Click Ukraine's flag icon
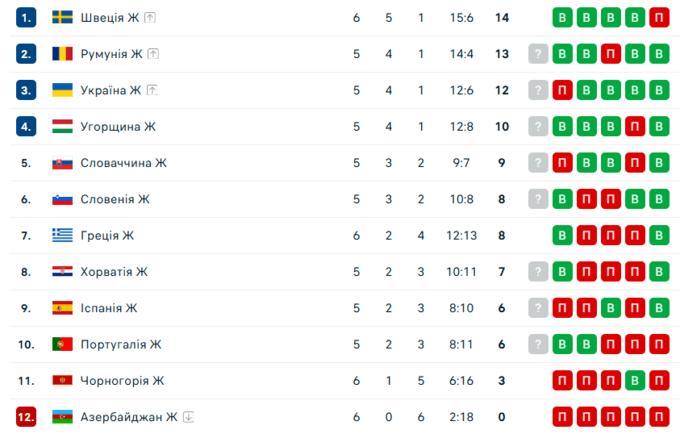The image size is (680, 434). point(62,90)
